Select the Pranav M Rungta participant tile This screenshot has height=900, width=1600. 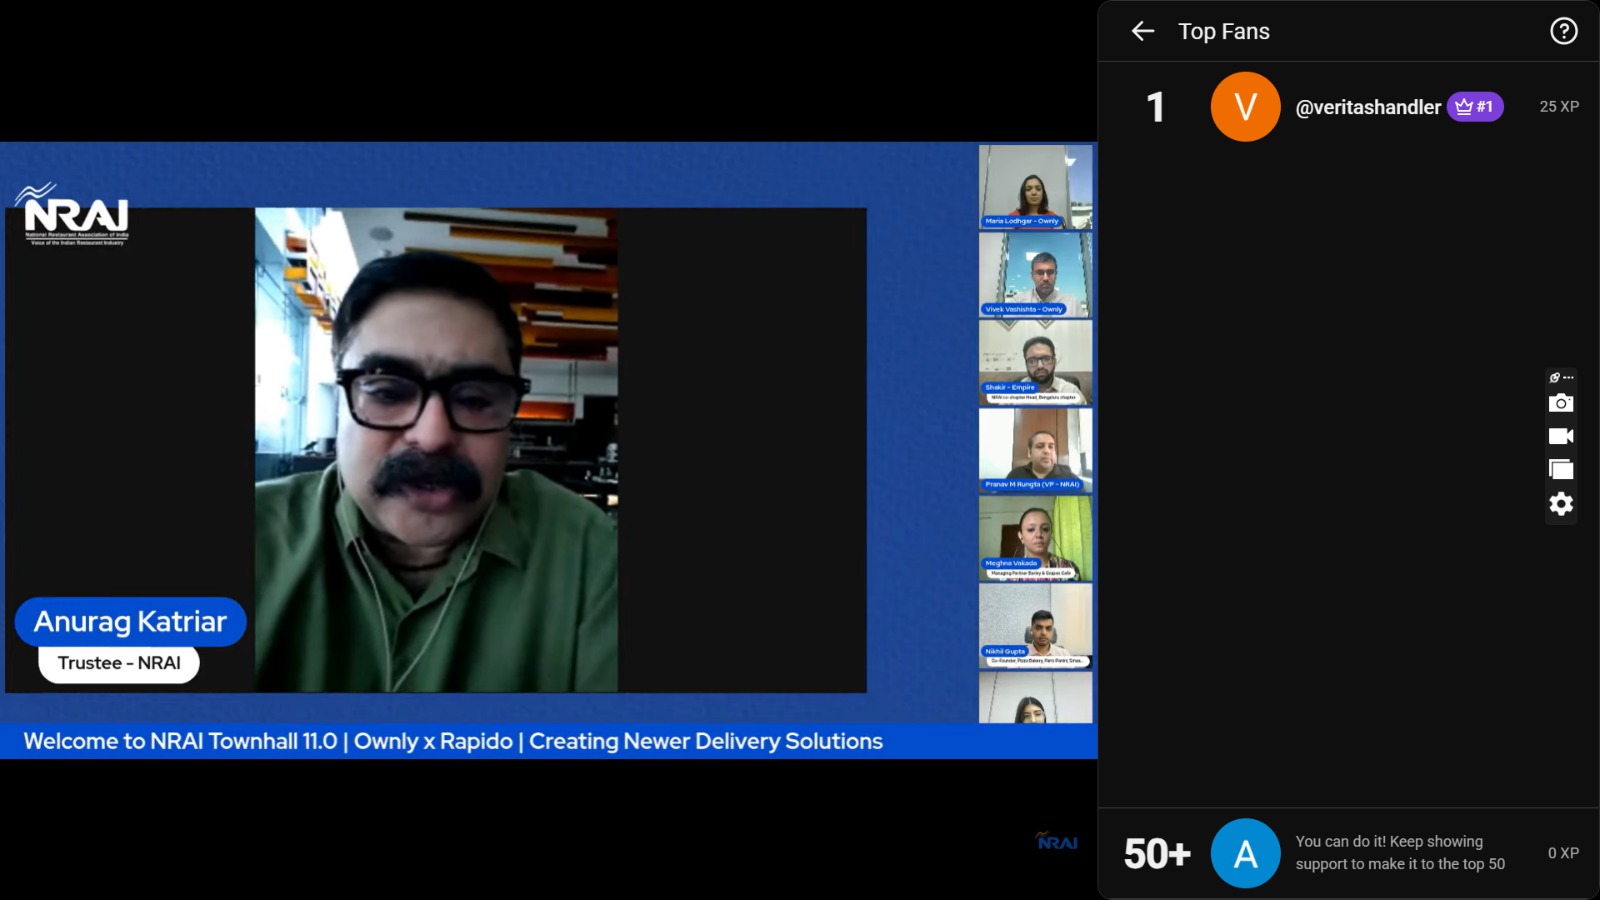pyautogui.click(x=1035, y=450)
